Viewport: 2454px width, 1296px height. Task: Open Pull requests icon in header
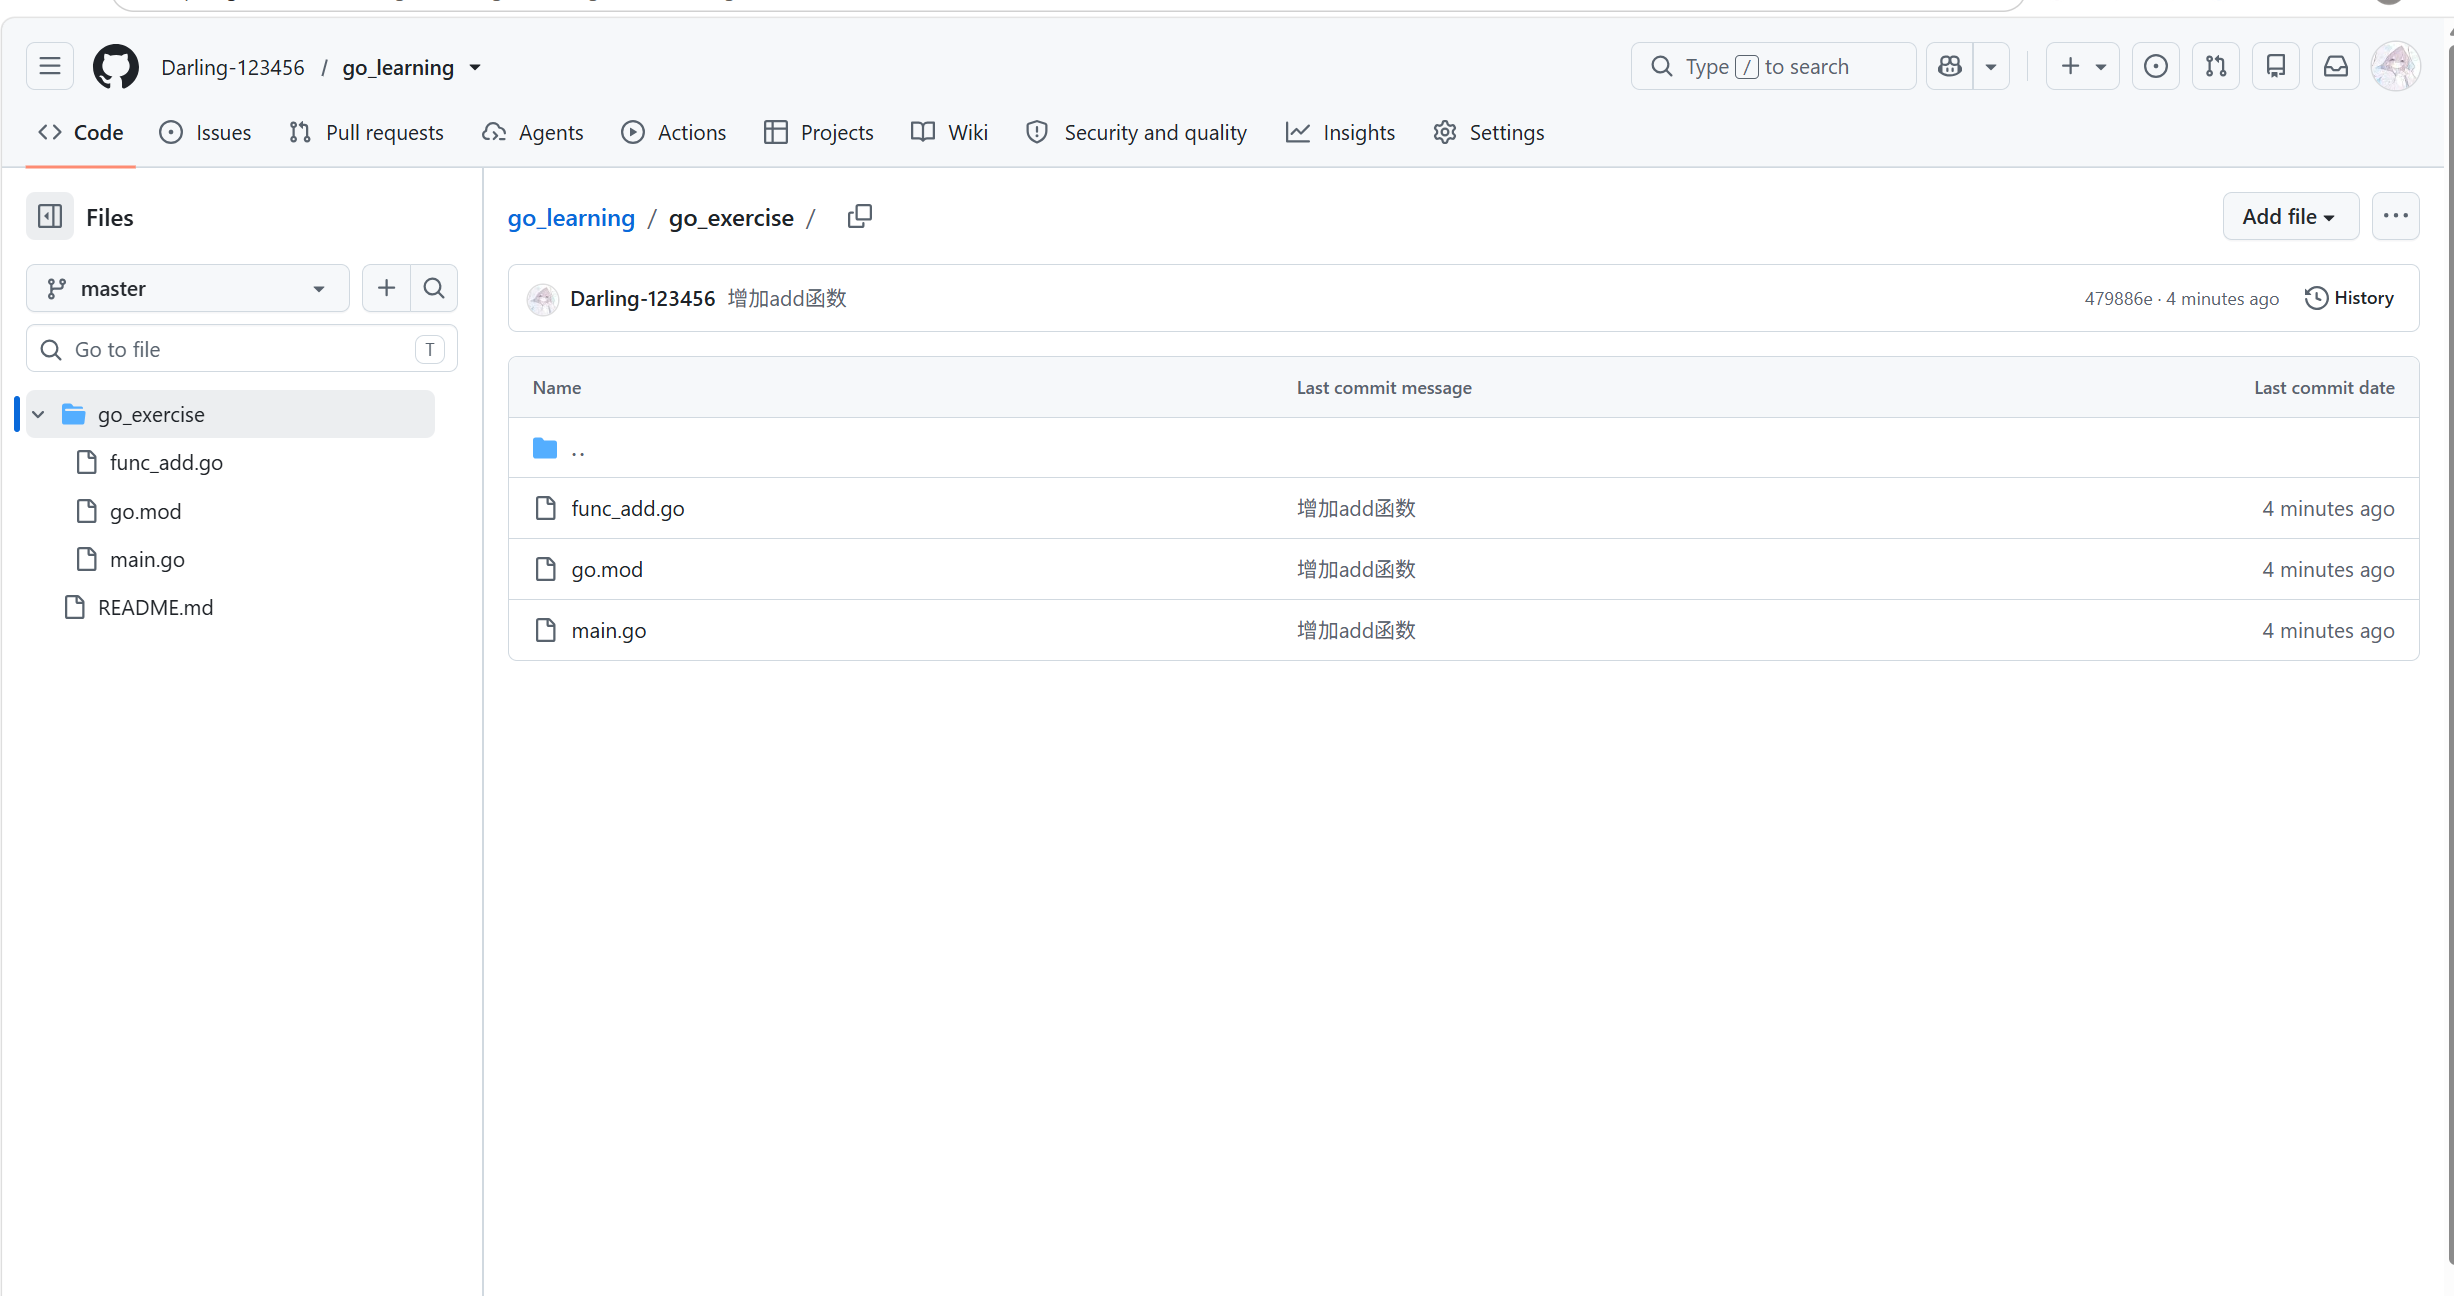(x=2216, y=67)
